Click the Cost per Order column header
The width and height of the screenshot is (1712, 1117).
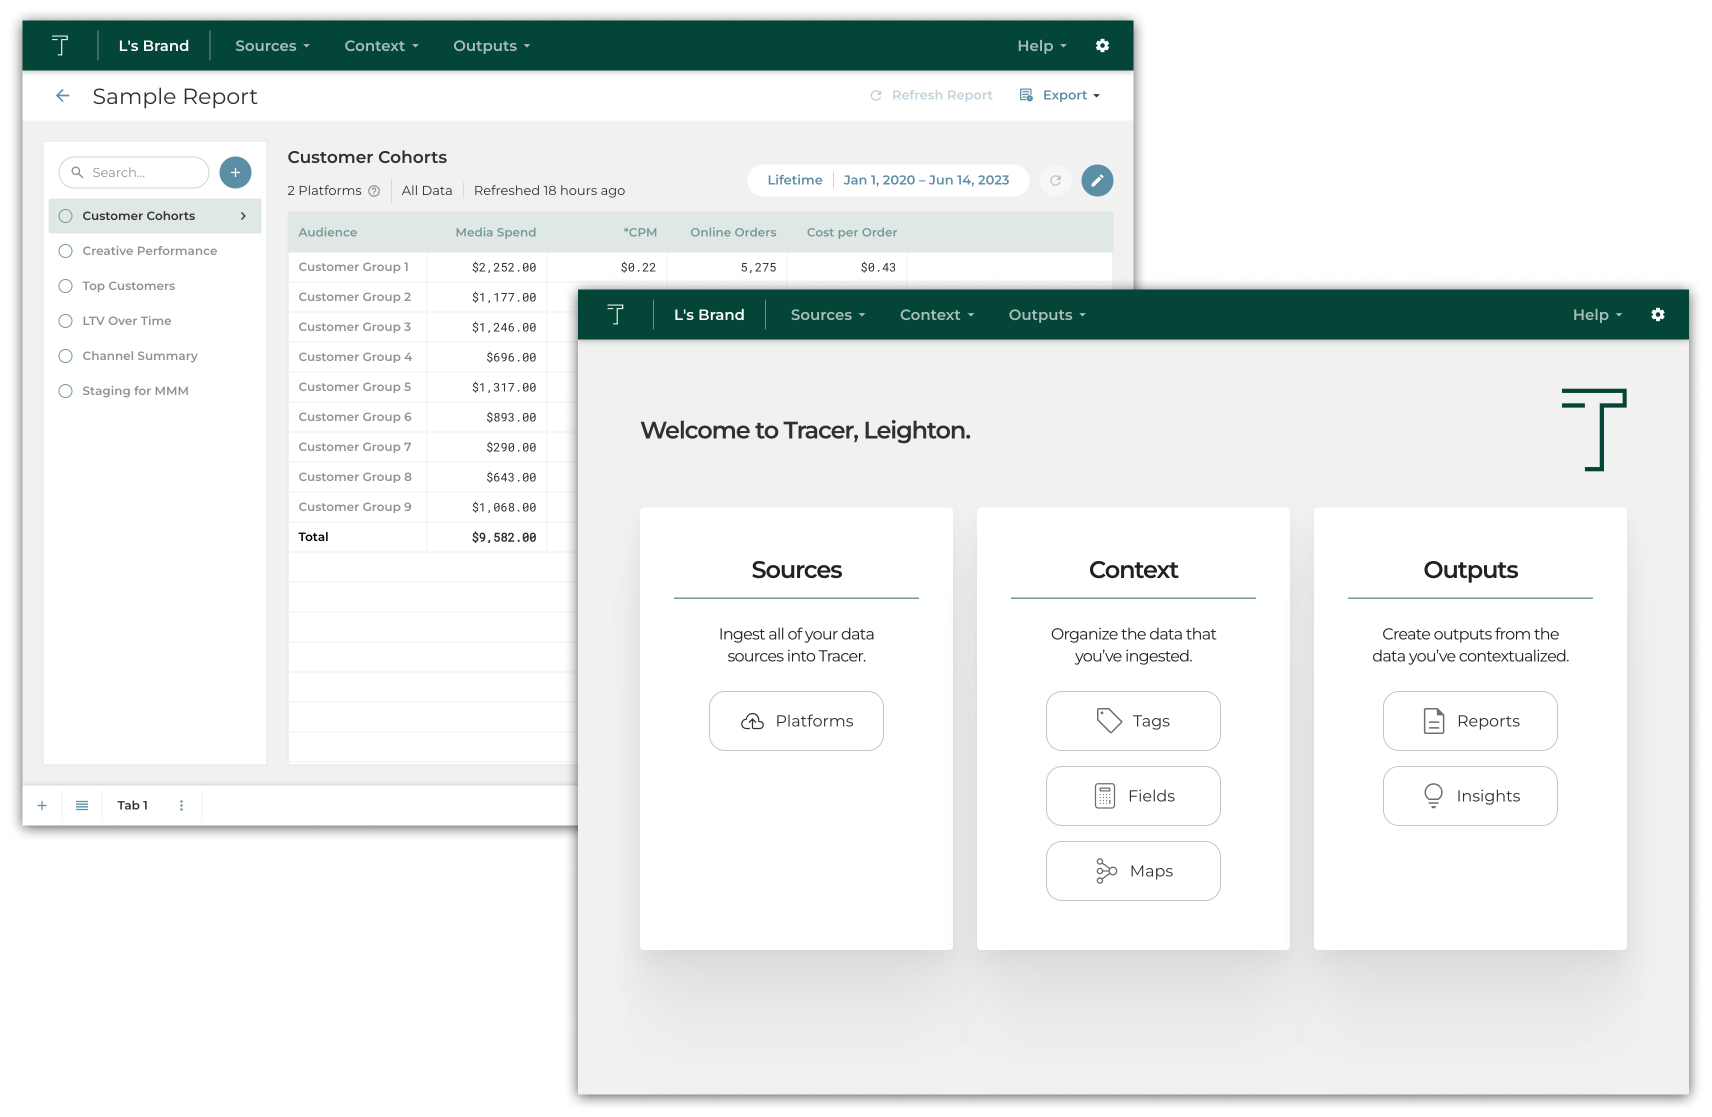coord(852,232)
